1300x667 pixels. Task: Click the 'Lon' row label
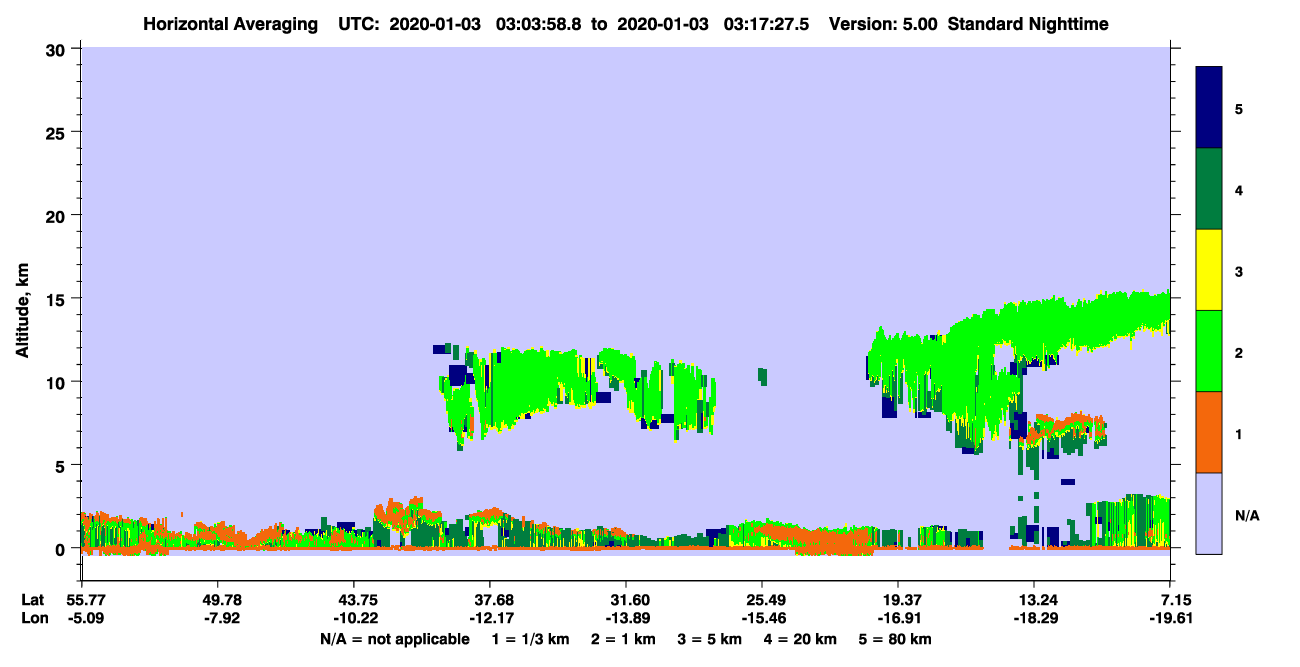33,619
